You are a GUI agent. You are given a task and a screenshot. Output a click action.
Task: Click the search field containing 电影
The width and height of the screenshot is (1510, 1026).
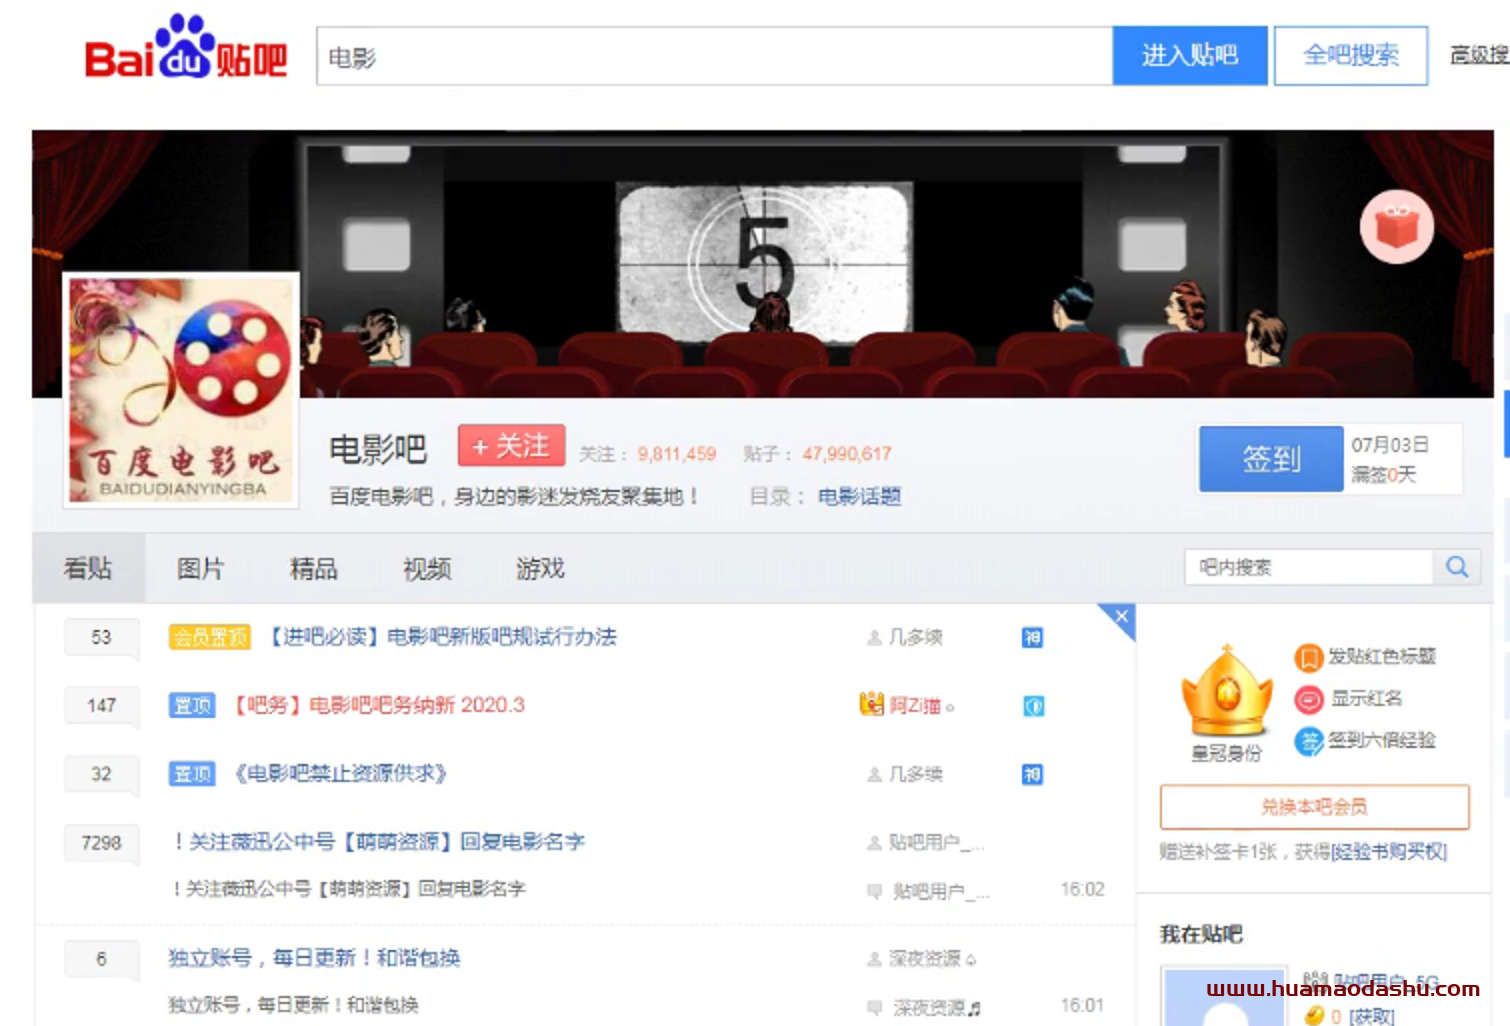pos(714,56)
